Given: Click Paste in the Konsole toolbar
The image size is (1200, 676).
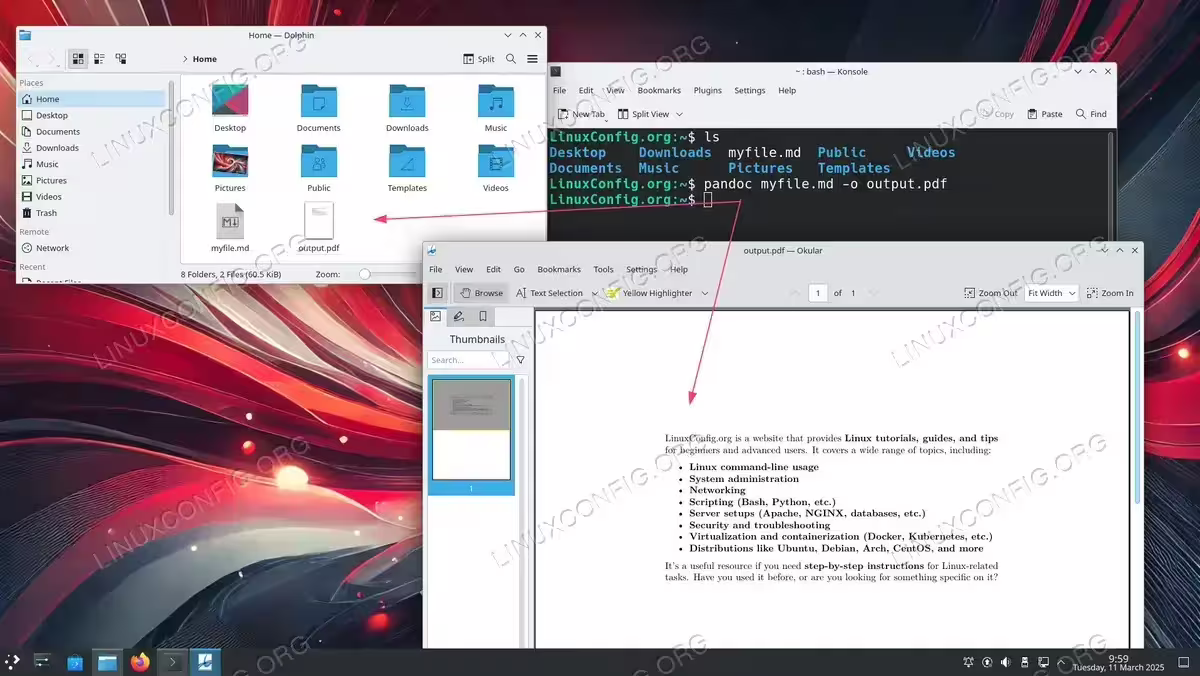Looking at the screenshot, I should pyautogui.click(x=1044, y=114).
